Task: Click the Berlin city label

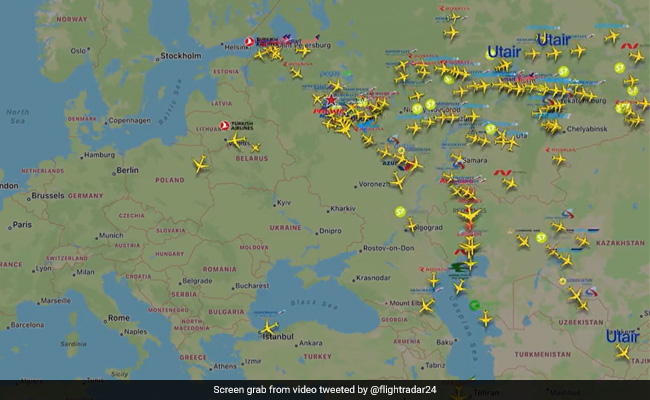Action: click(x=127, y=170)
